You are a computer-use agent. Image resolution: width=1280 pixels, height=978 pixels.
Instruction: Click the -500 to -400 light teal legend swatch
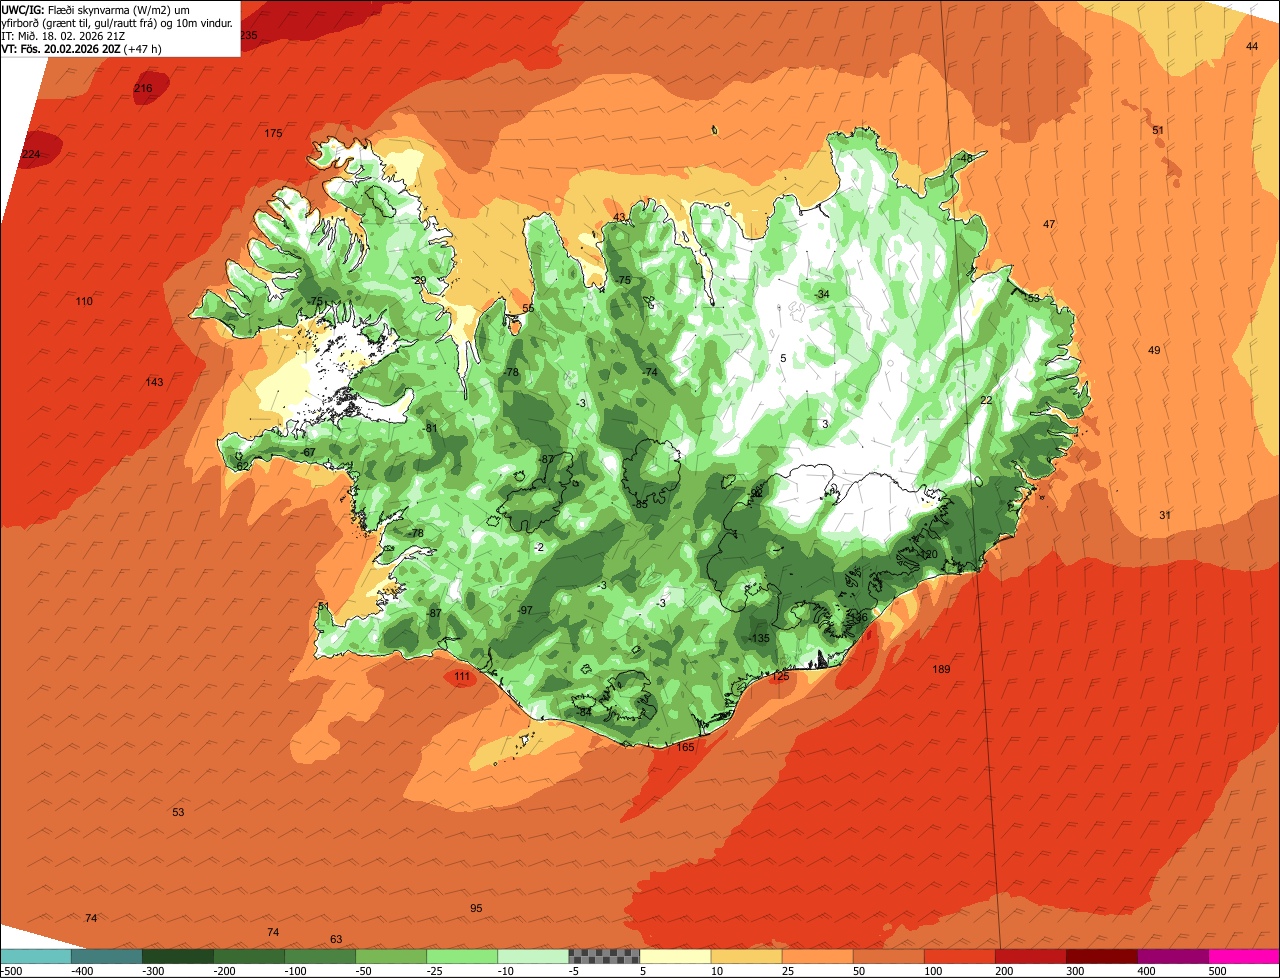point(36,956)
